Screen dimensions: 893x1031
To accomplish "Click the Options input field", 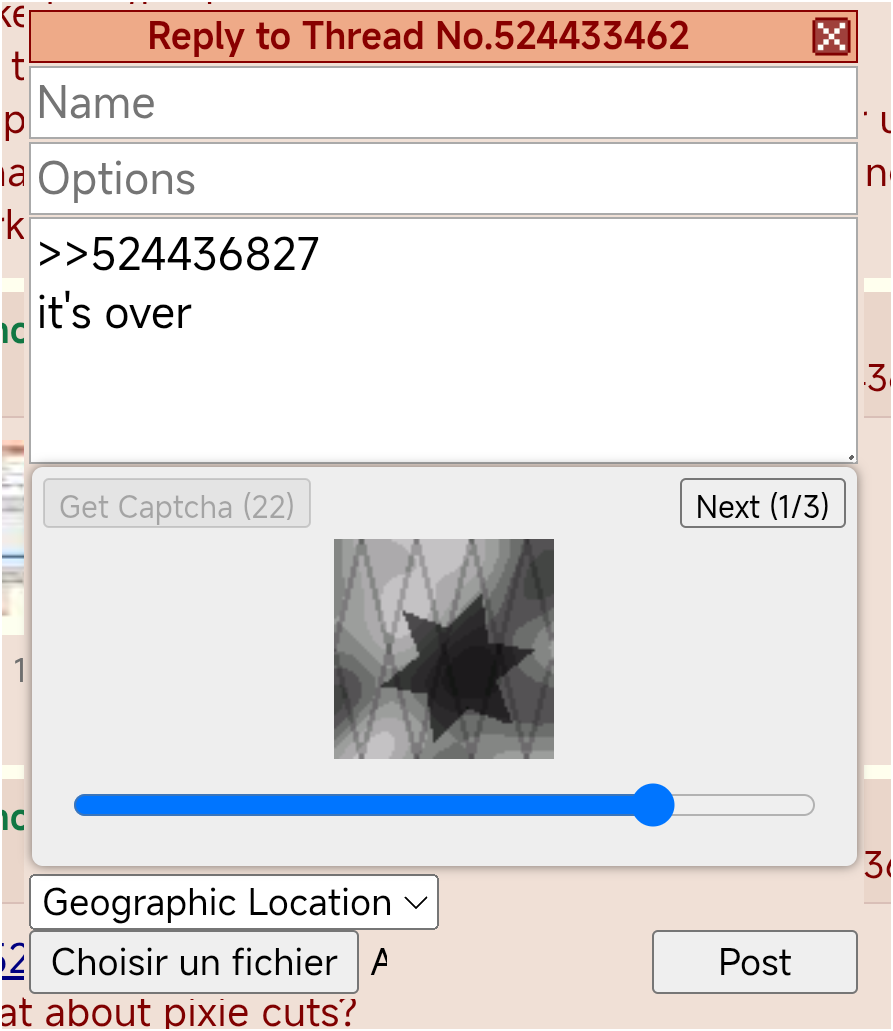I will tap(443, 179).
